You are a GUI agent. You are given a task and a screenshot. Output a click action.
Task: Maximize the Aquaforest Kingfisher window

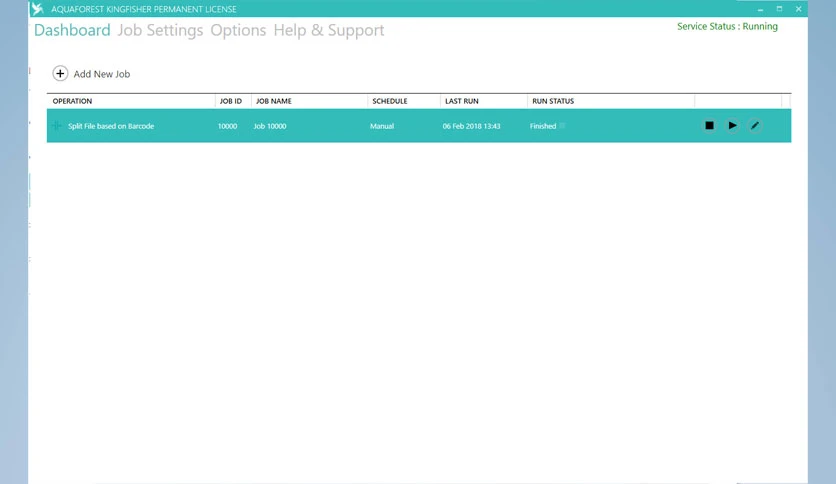[779, 9]
